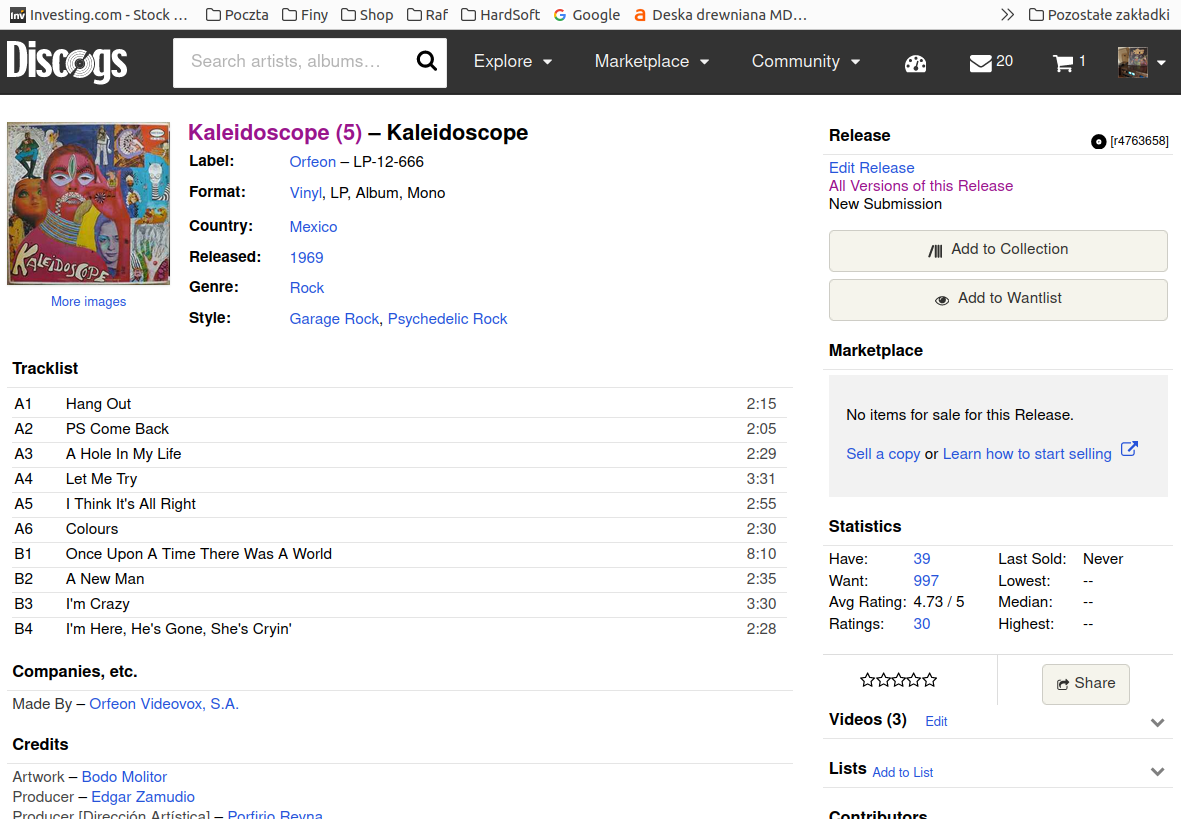Open the messages envelope icon
The image size is (1181, 819).
pos(980,63)
